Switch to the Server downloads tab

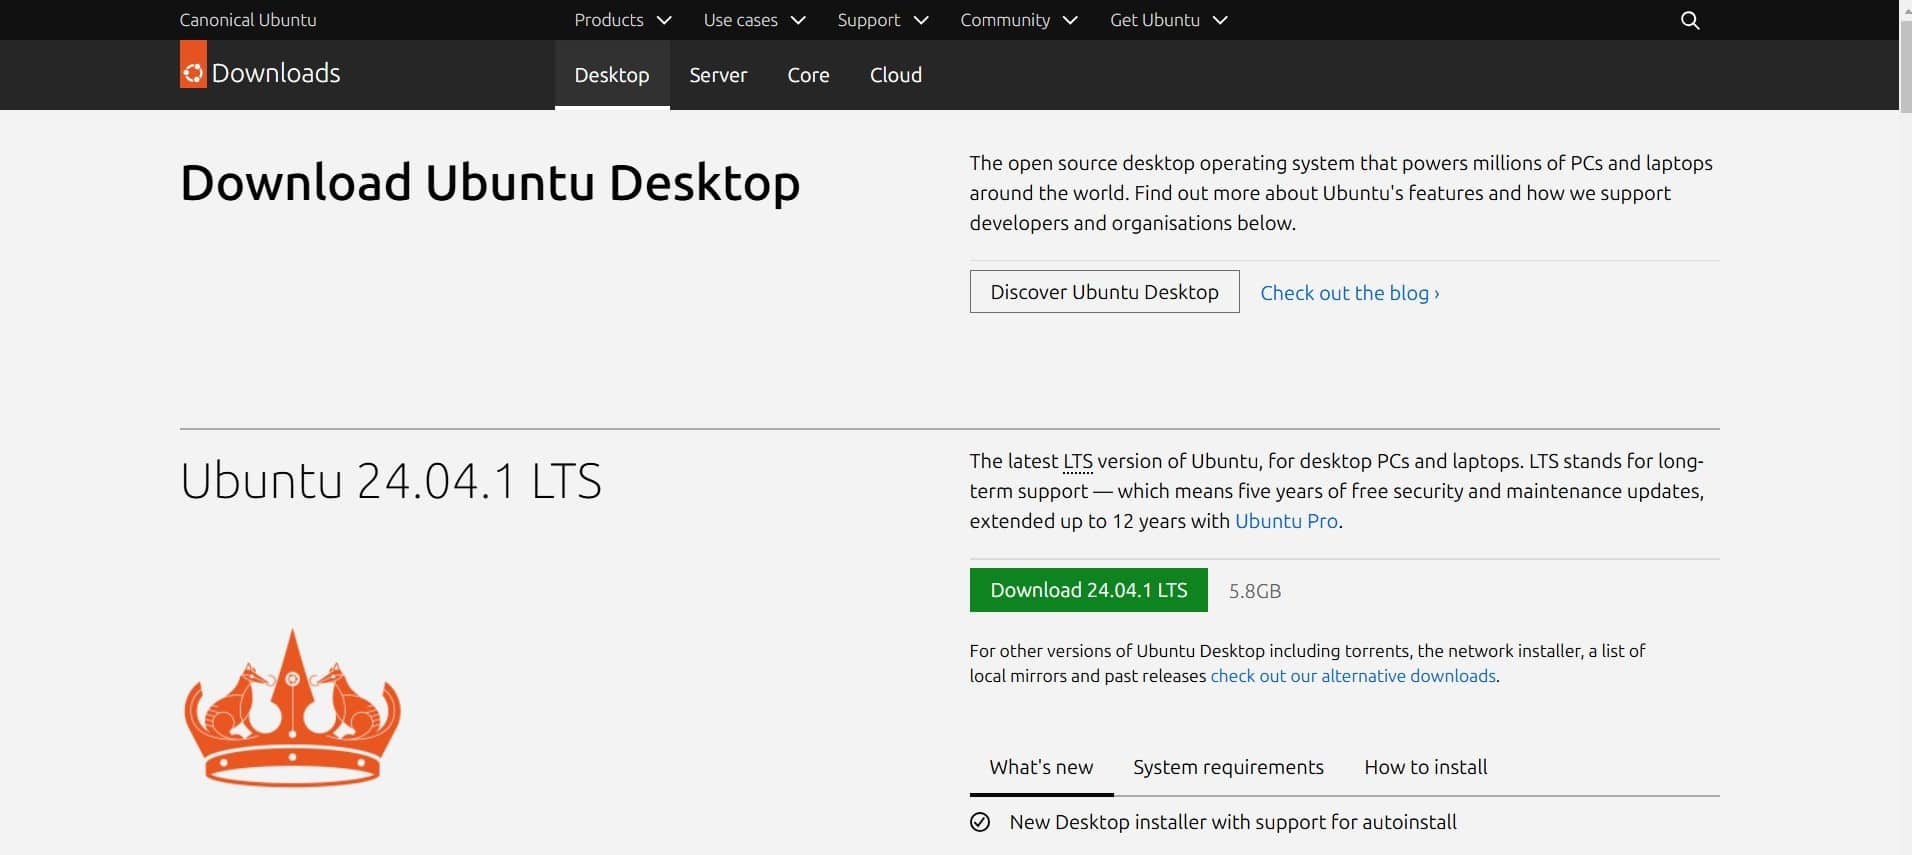[718, 75]
